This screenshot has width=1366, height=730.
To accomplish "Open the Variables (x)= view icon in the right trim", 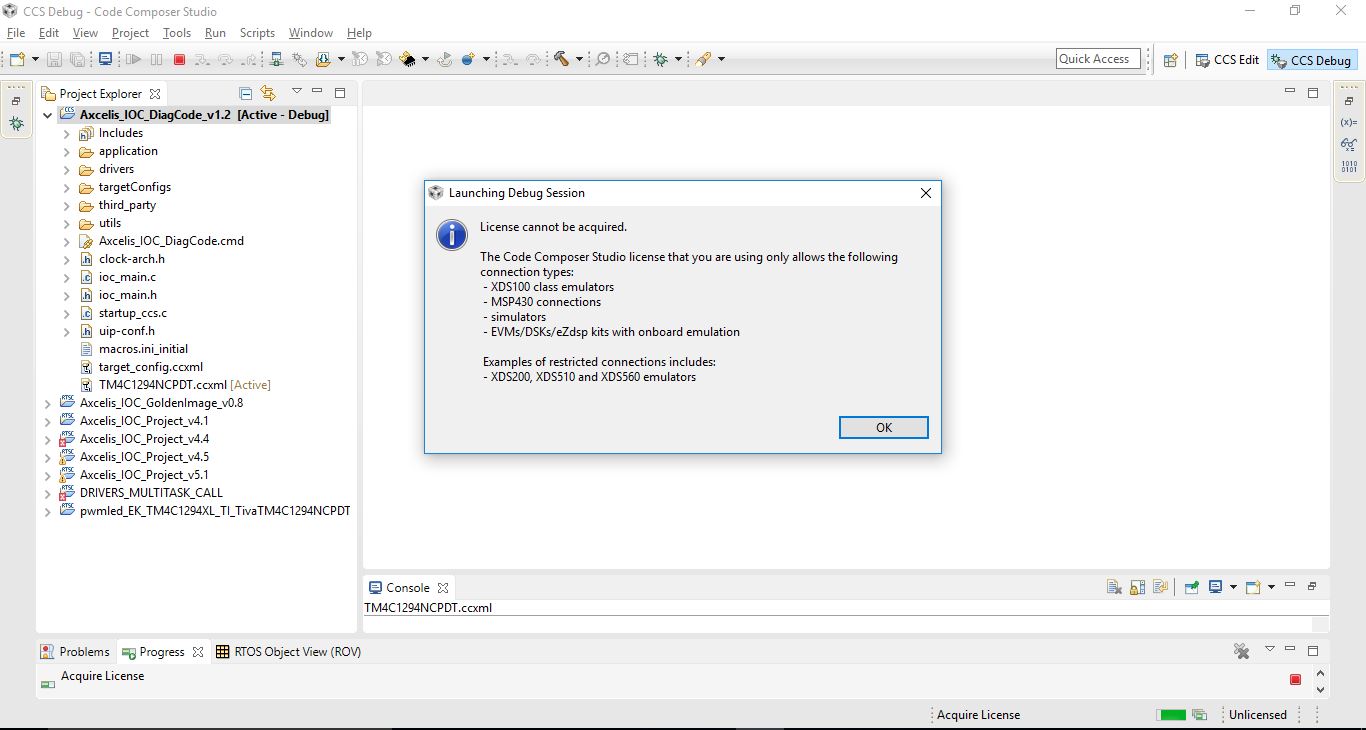I will [x=1349, y=122].
